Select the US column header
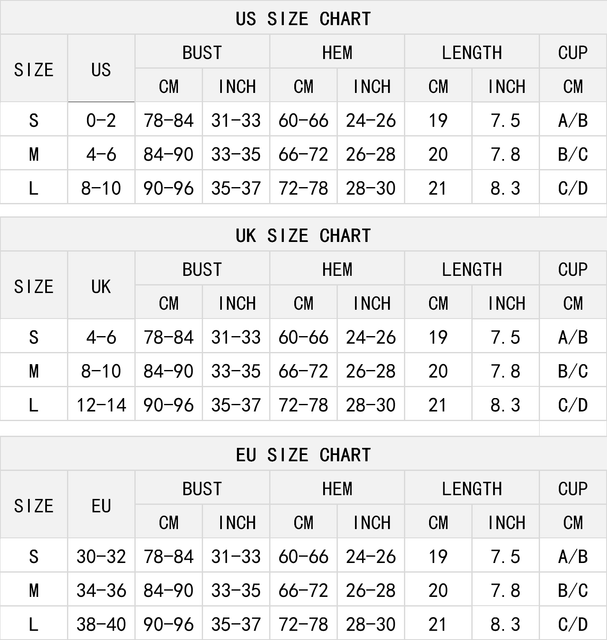Screen dimensions: 607x640 101,70
